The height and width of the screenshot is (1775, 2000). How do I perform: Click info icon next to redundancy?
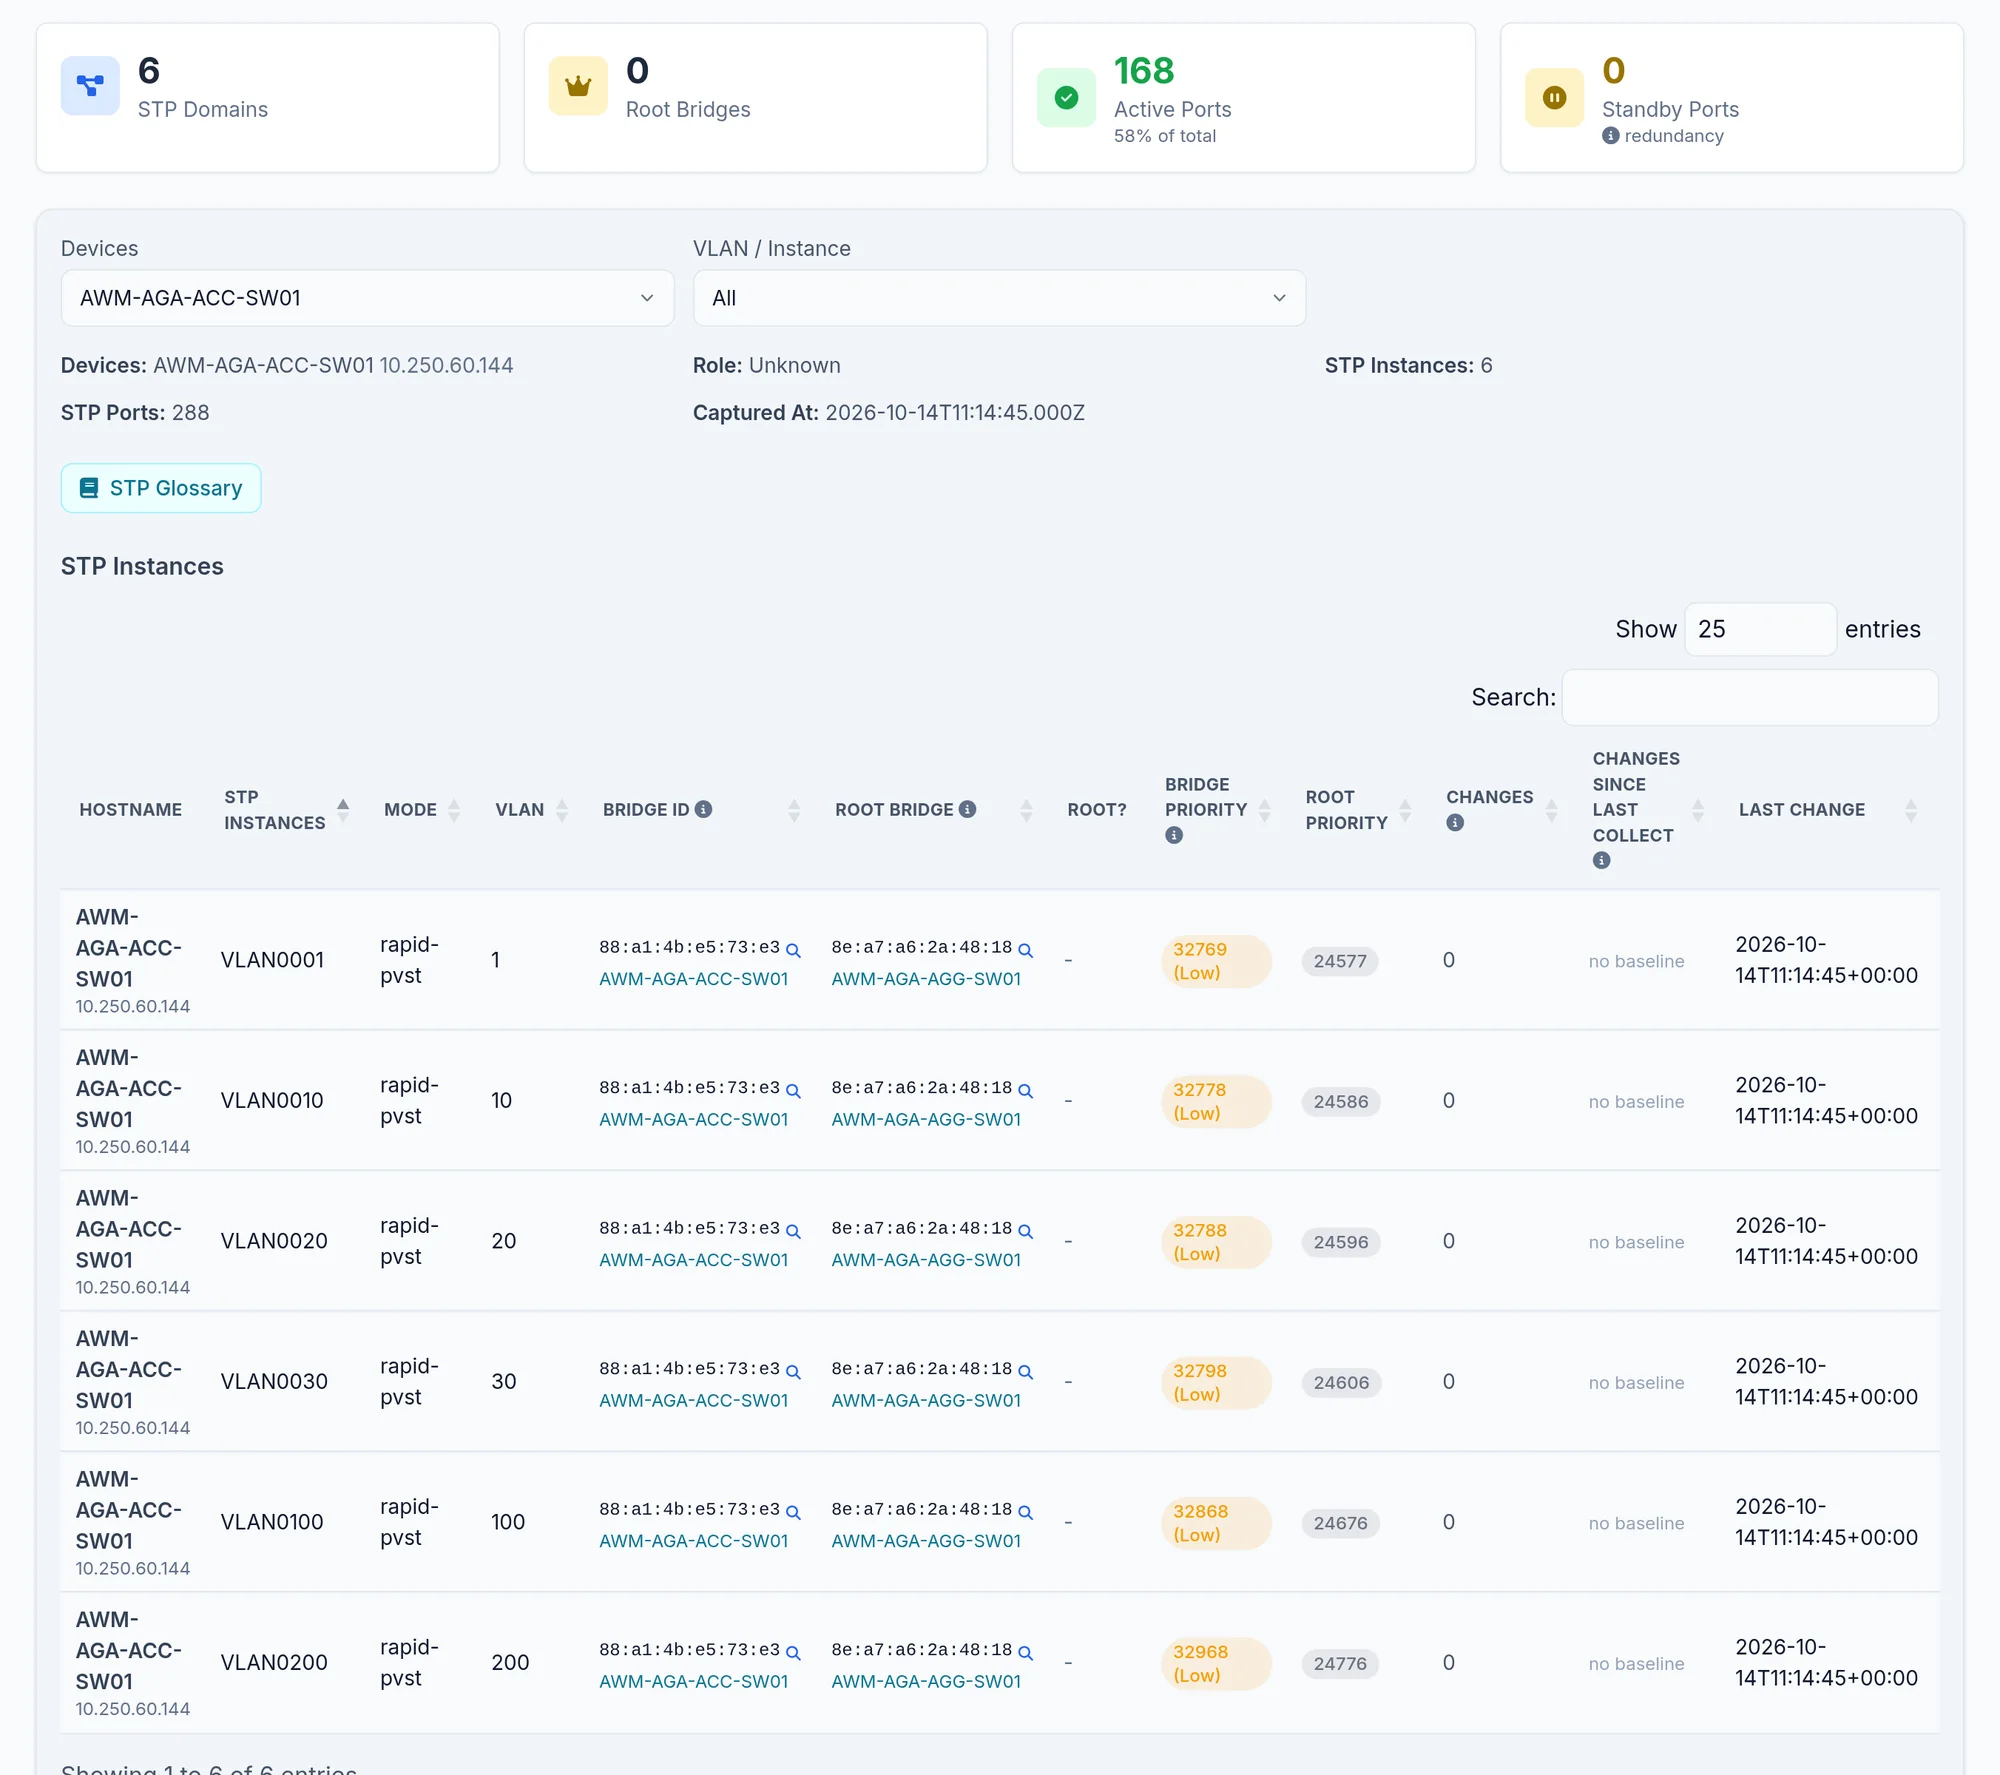click(x=1610, y=136)
